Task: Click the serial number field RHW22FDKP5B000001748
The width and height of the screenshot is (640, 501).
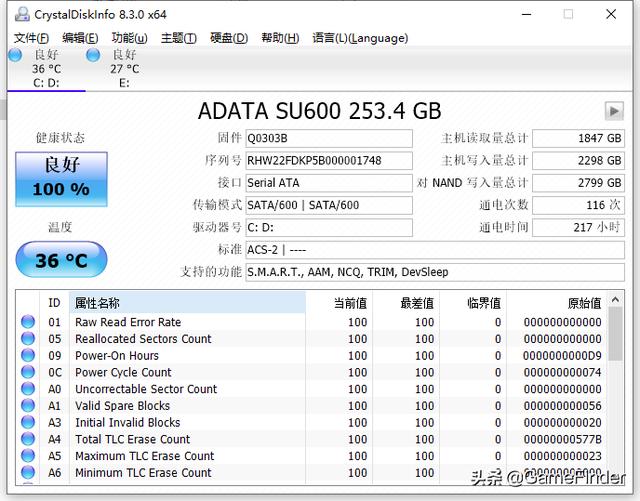Action: tap(329, 160)
